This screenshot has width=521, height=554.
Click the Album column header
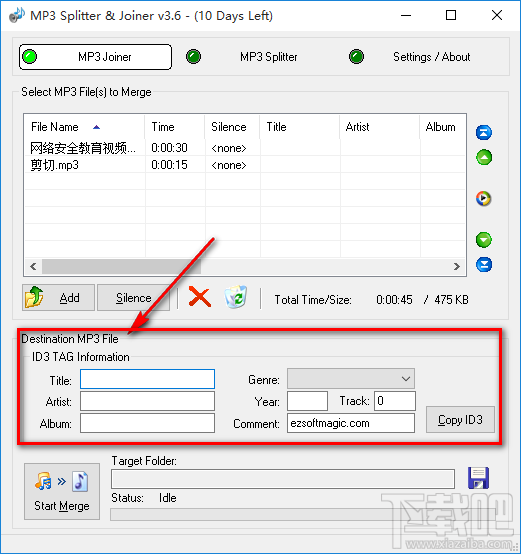443,127
